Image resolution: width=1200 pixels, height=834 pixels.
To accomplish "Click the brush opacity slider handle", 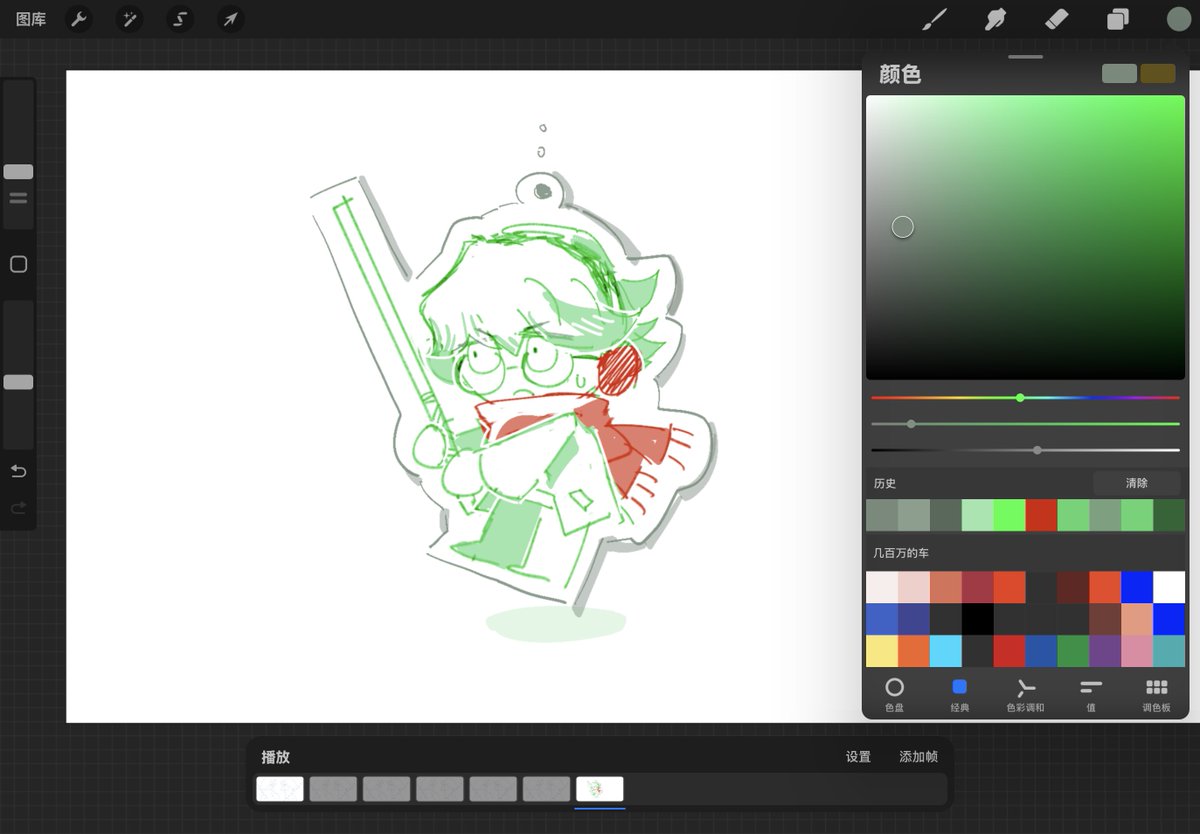I will coord(18,382).
